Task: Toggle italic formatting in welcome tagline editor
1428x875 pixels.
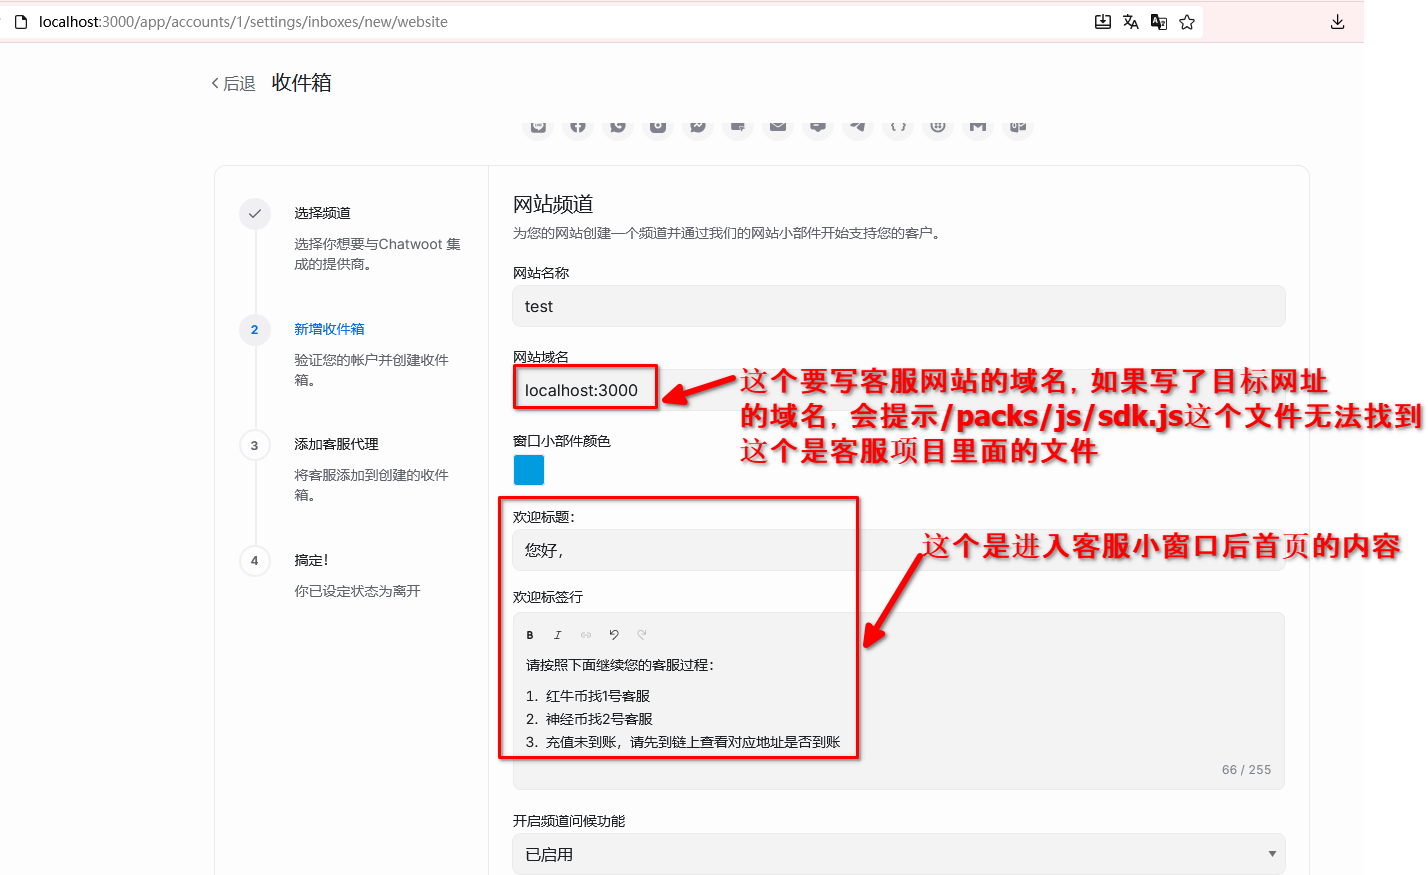Action: tap(558, 635)
